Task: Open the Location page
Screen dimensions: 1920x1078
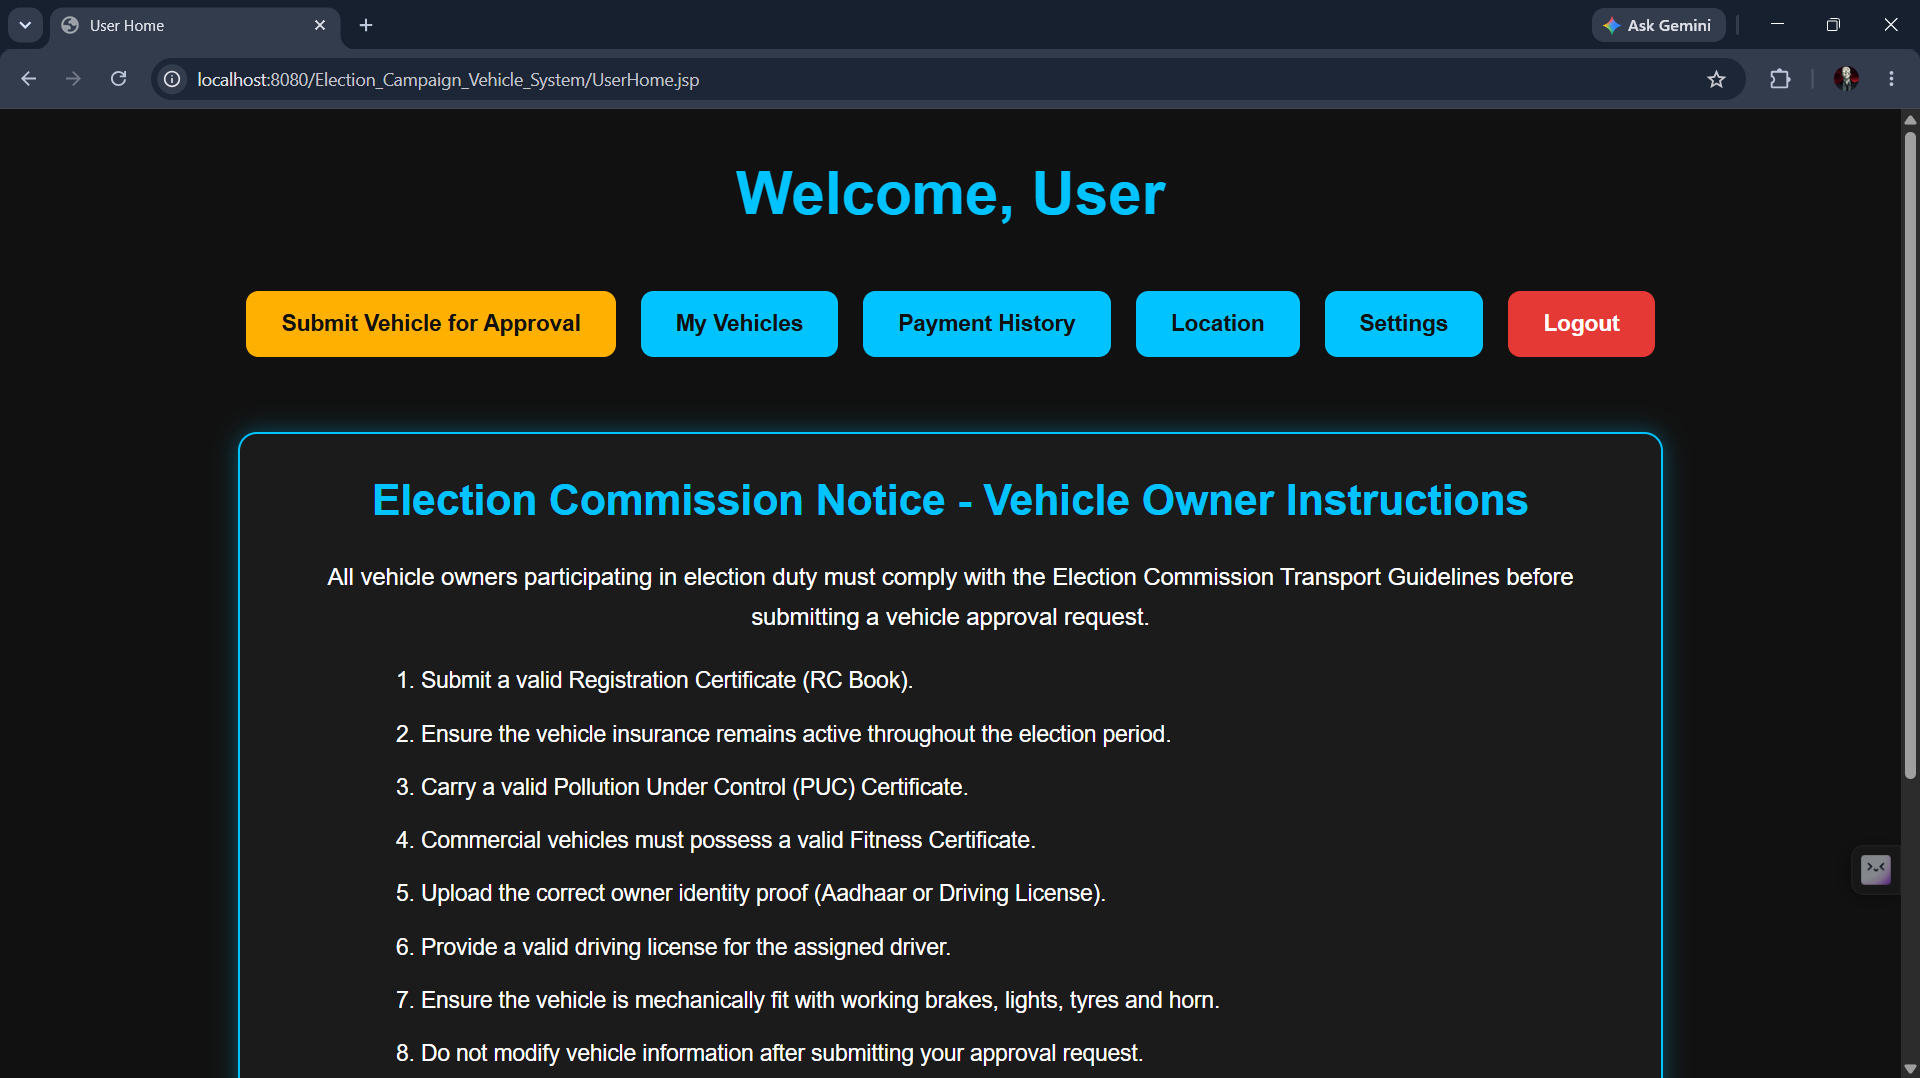Action: click(x=1217, y=324)
